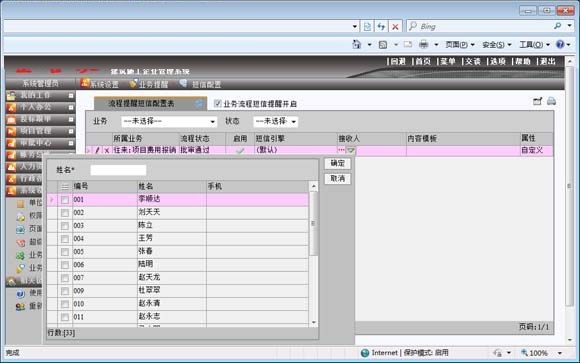Click the name list vertical scrollbar thumb
Screen dimensions: 580x363
click(x=313, y=224)
